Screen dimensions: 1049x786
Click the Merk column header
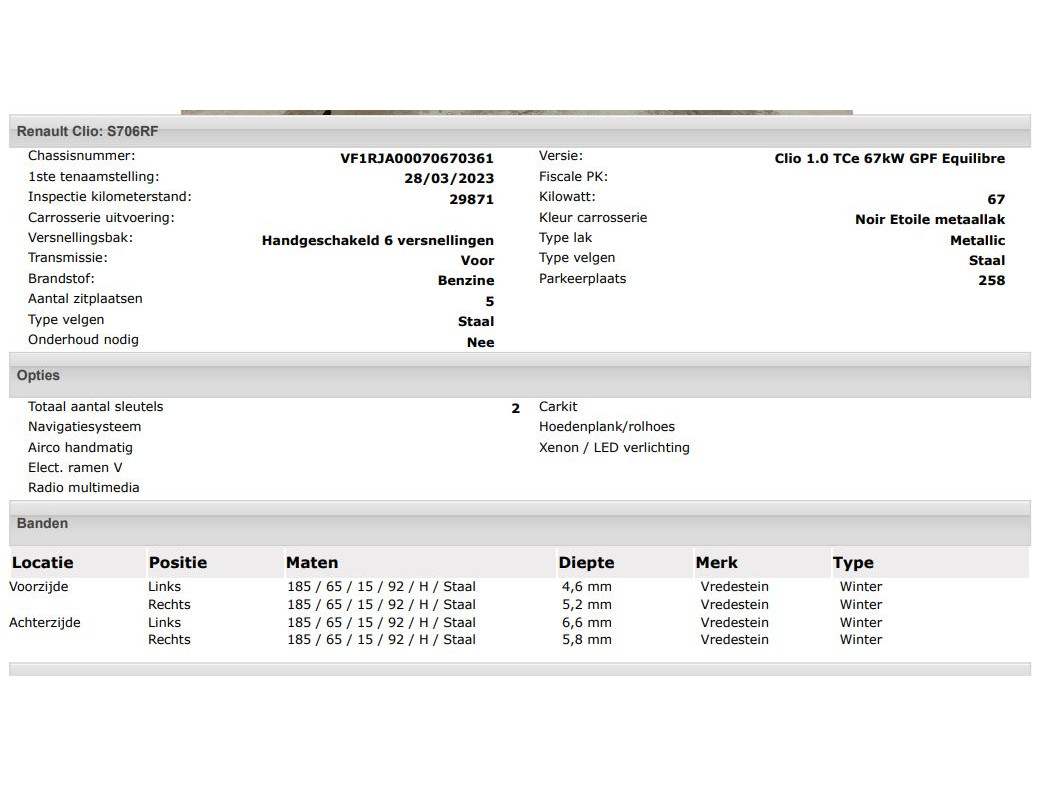(x=716, y=563)
